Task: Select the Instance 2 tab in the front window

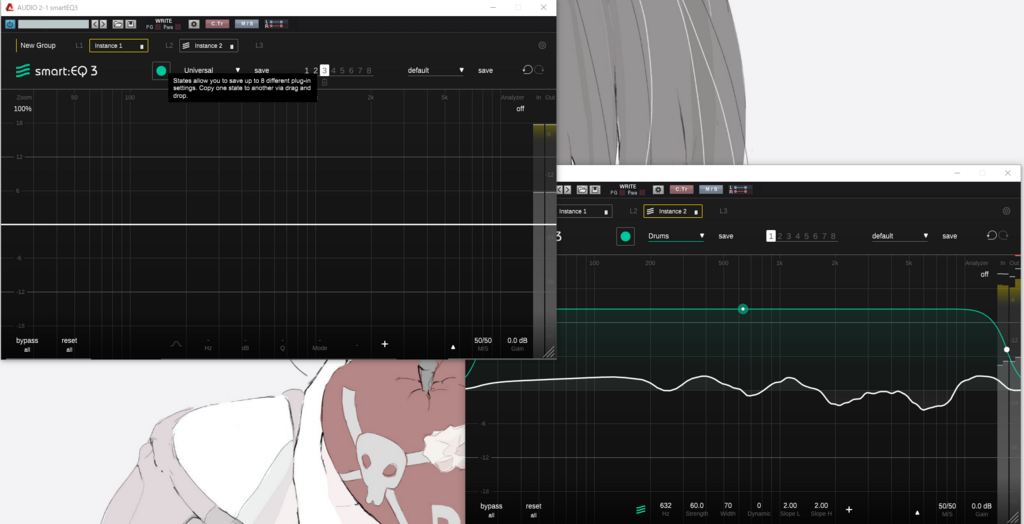Action: [208, 46]
